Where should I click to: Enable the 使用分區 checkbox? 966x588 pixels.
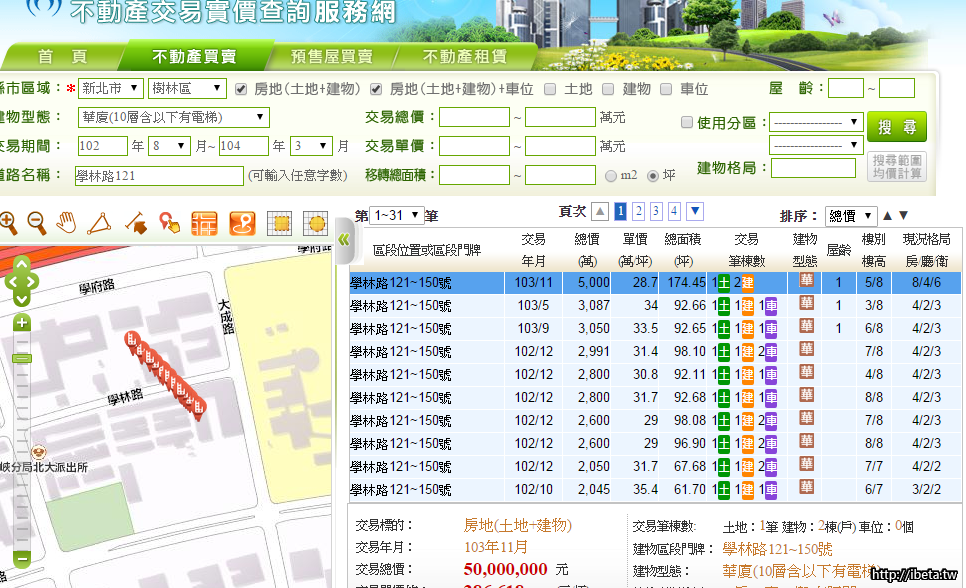(686, 123)
